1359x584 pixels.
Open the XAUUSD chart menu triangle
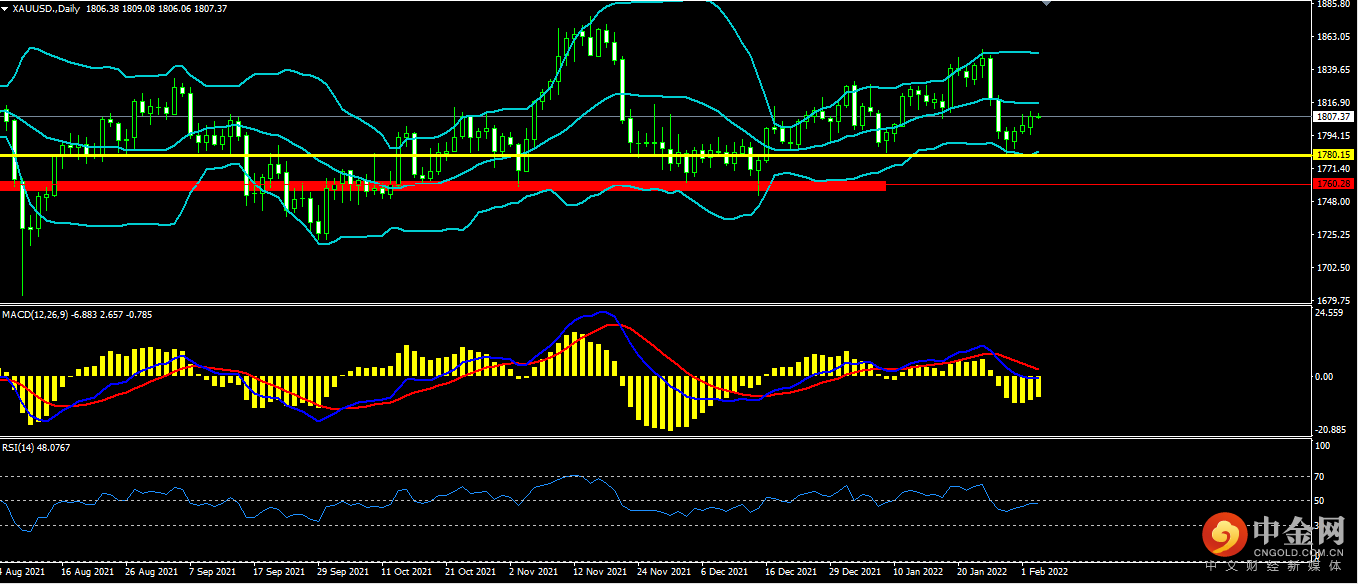pos(5,8)
